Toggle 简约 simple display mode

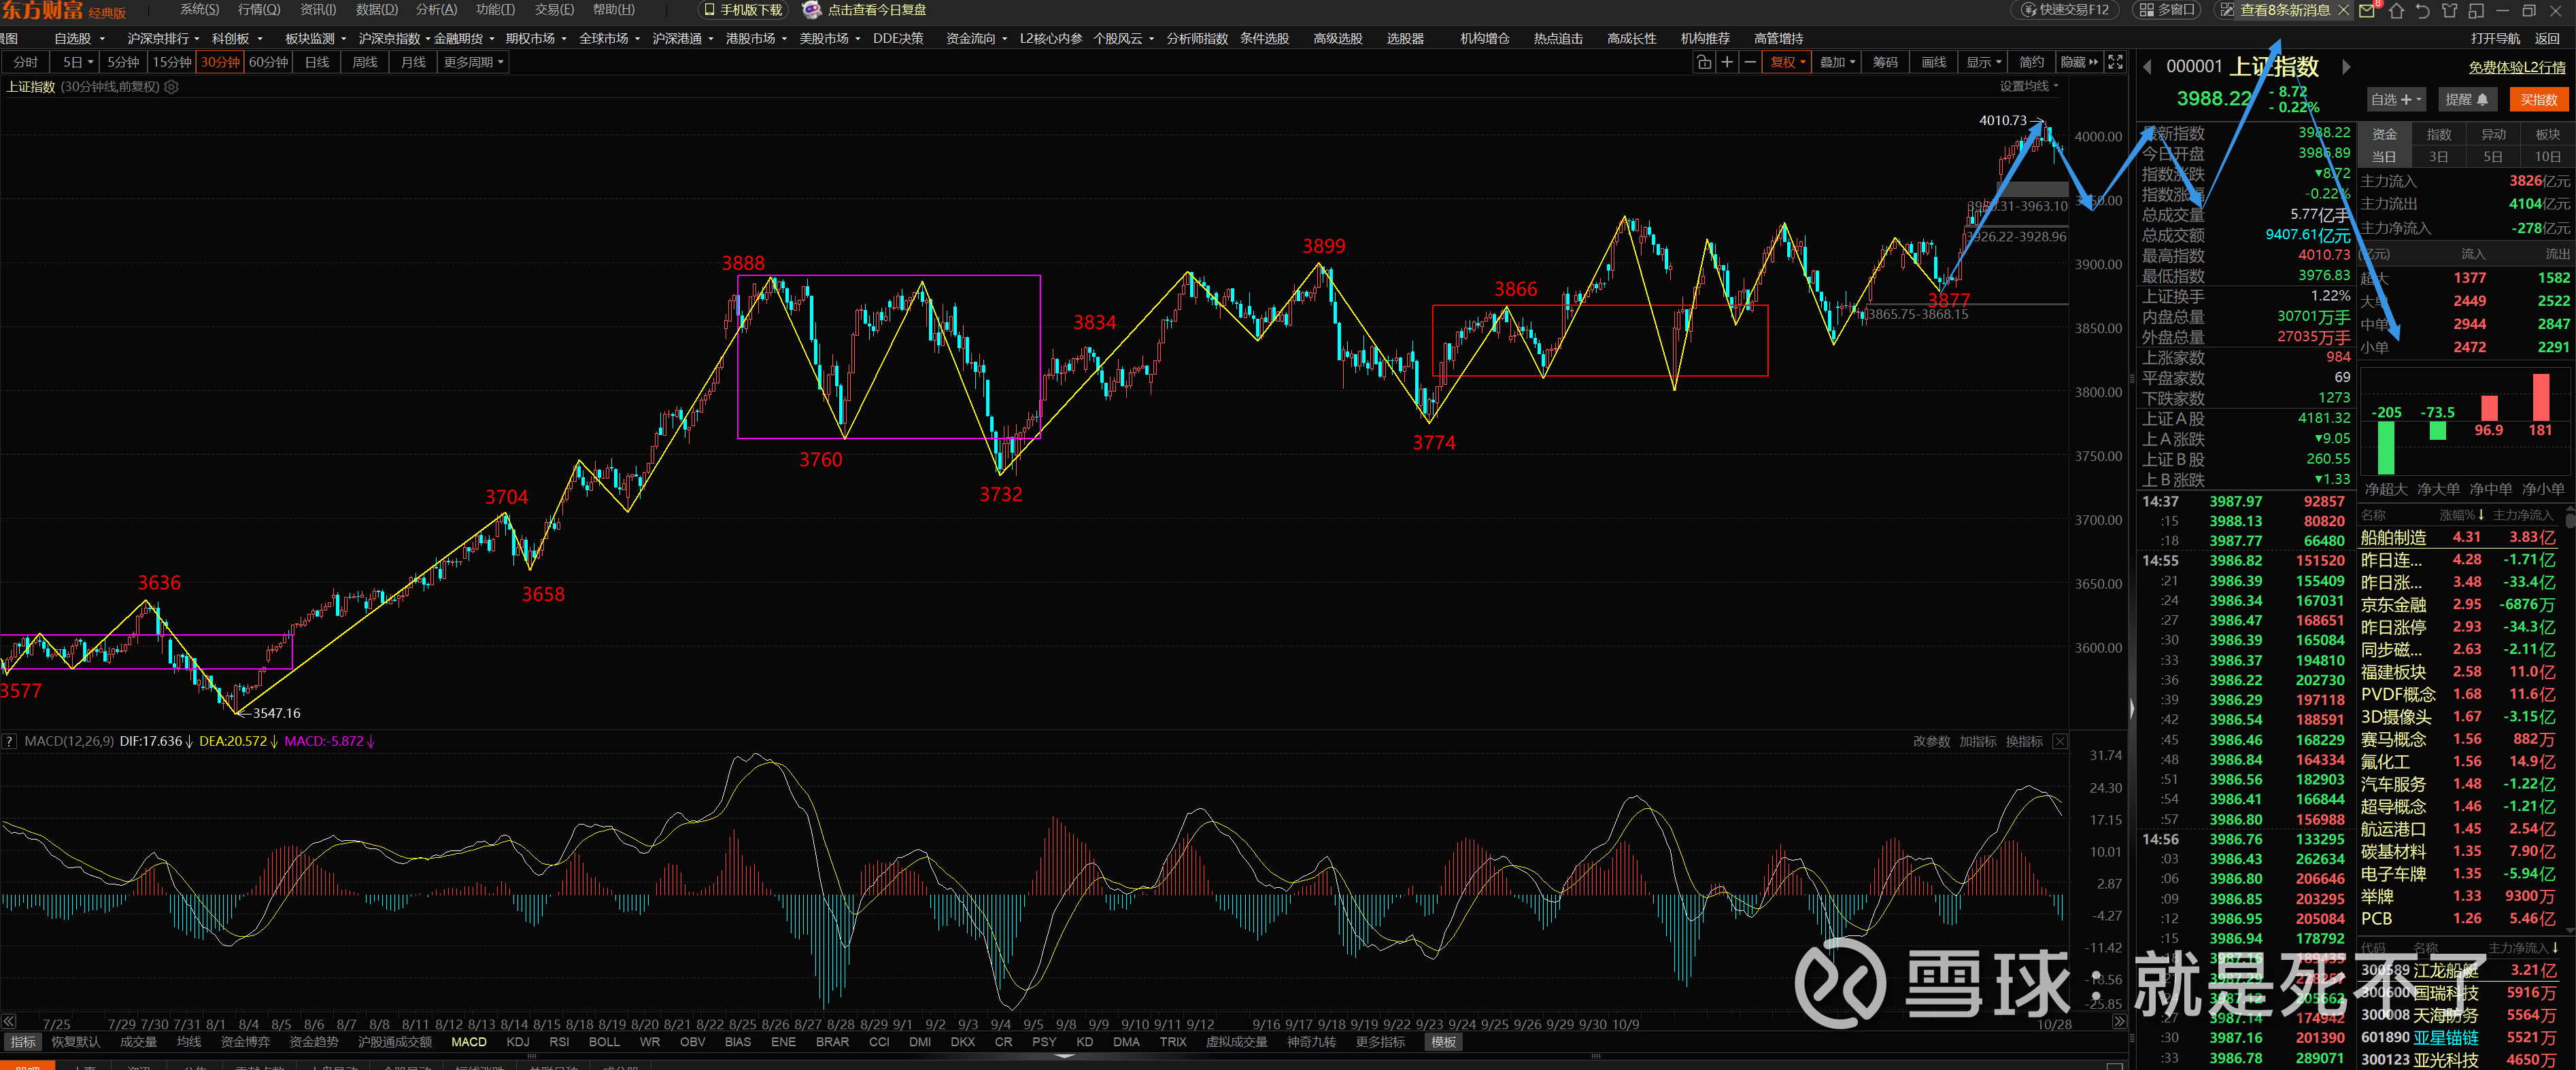tap(2031, 62)
